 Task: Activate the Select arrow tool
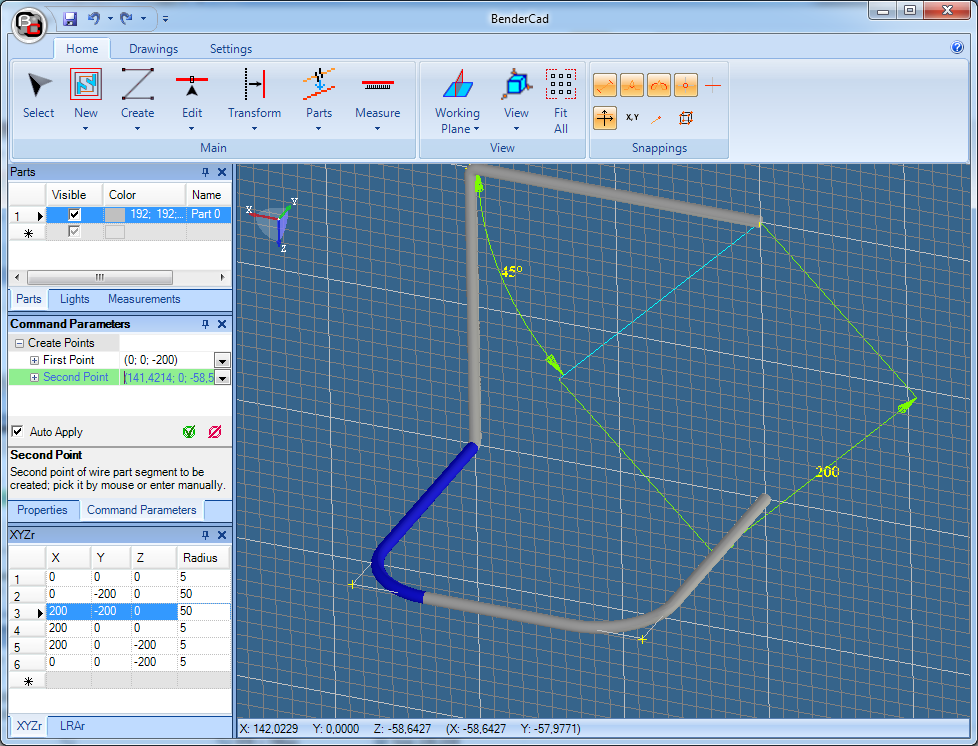pos(39,85)
